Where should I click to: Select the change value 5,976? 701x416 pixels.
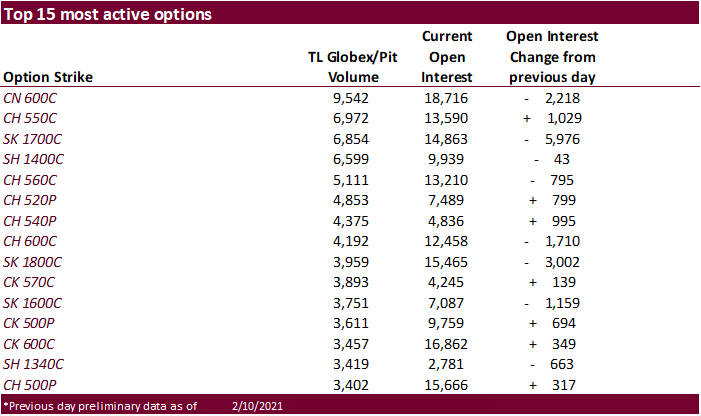tap(565, 138)
